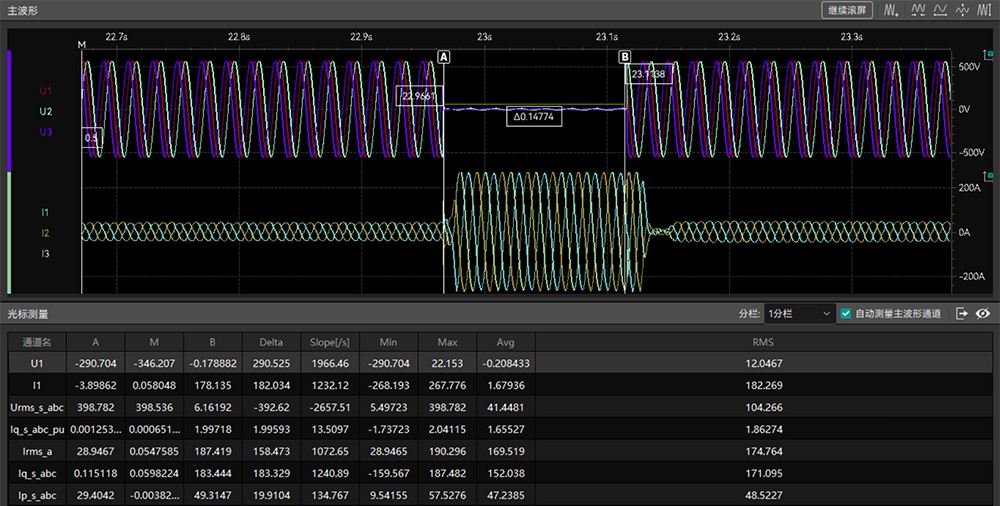Toggle the 自动测量主波形通道 checkbox

pos(846,314)
